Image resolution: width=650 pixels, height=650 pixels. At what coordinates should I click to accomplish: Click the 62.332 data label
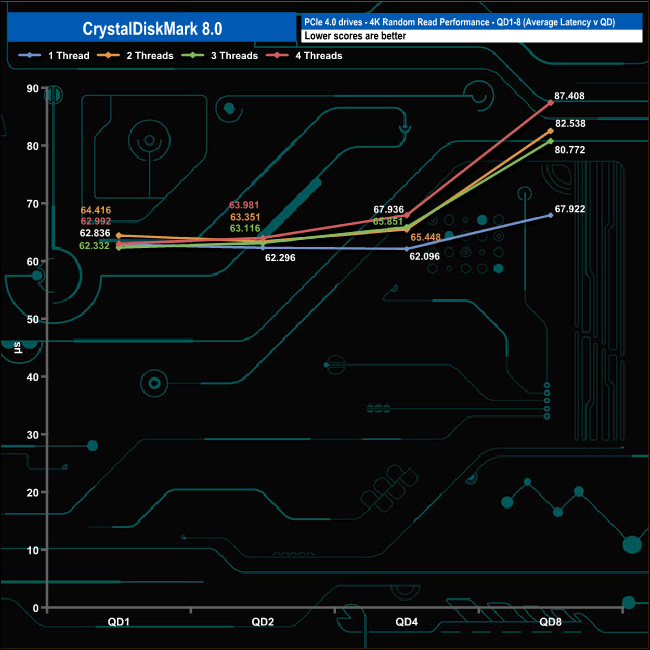click(x=95, y=245)
